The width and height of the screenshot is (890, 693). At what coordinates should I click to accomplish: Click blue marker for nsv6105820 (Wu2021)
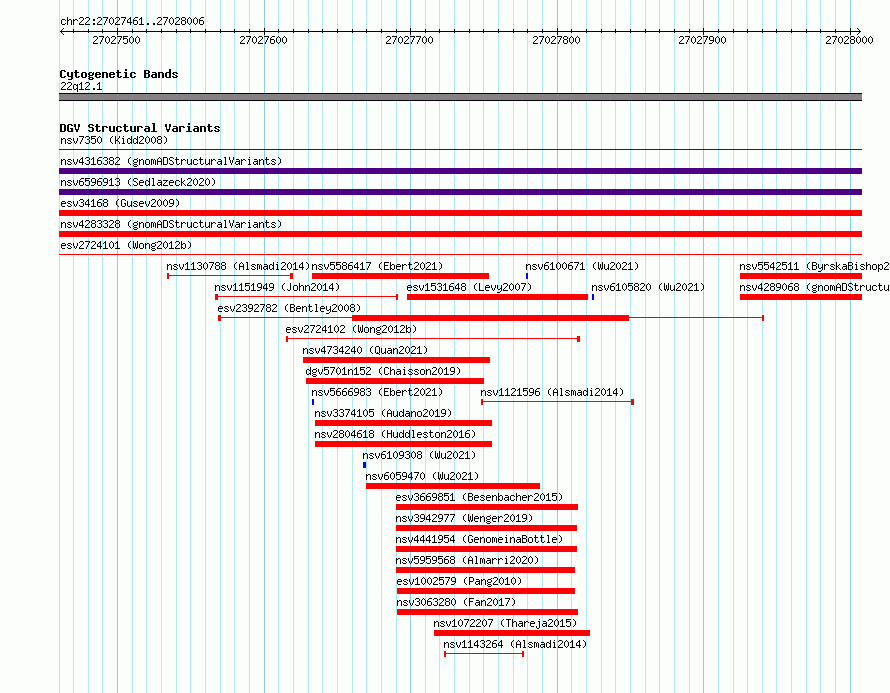[x=593, y=297]
